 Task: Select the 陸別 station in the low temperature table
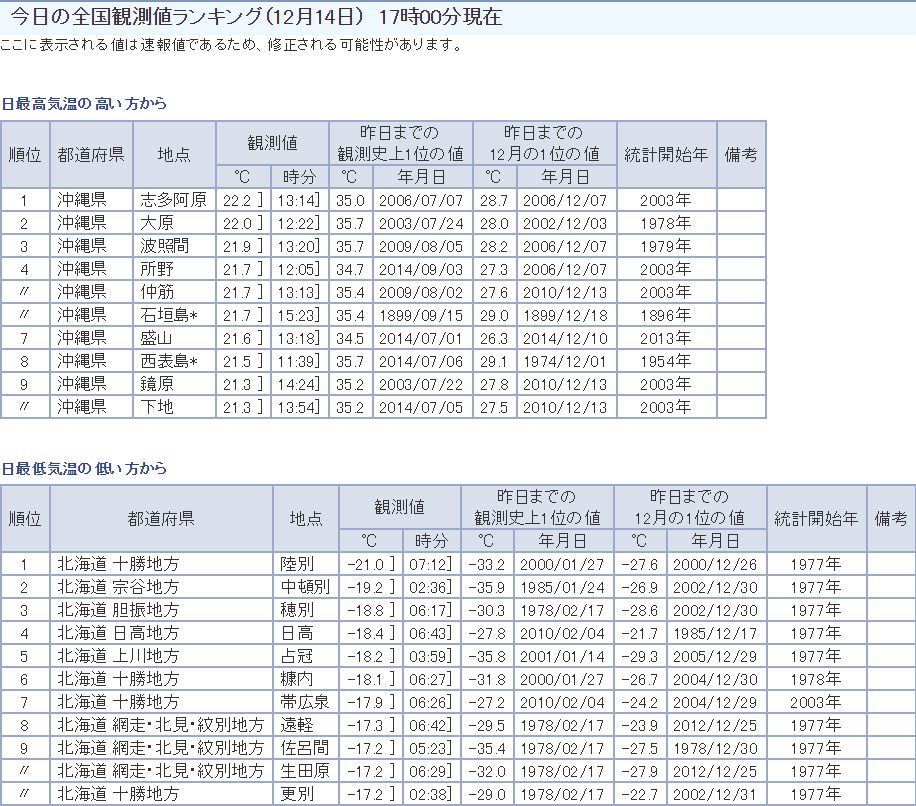click(x=297, y=565)
